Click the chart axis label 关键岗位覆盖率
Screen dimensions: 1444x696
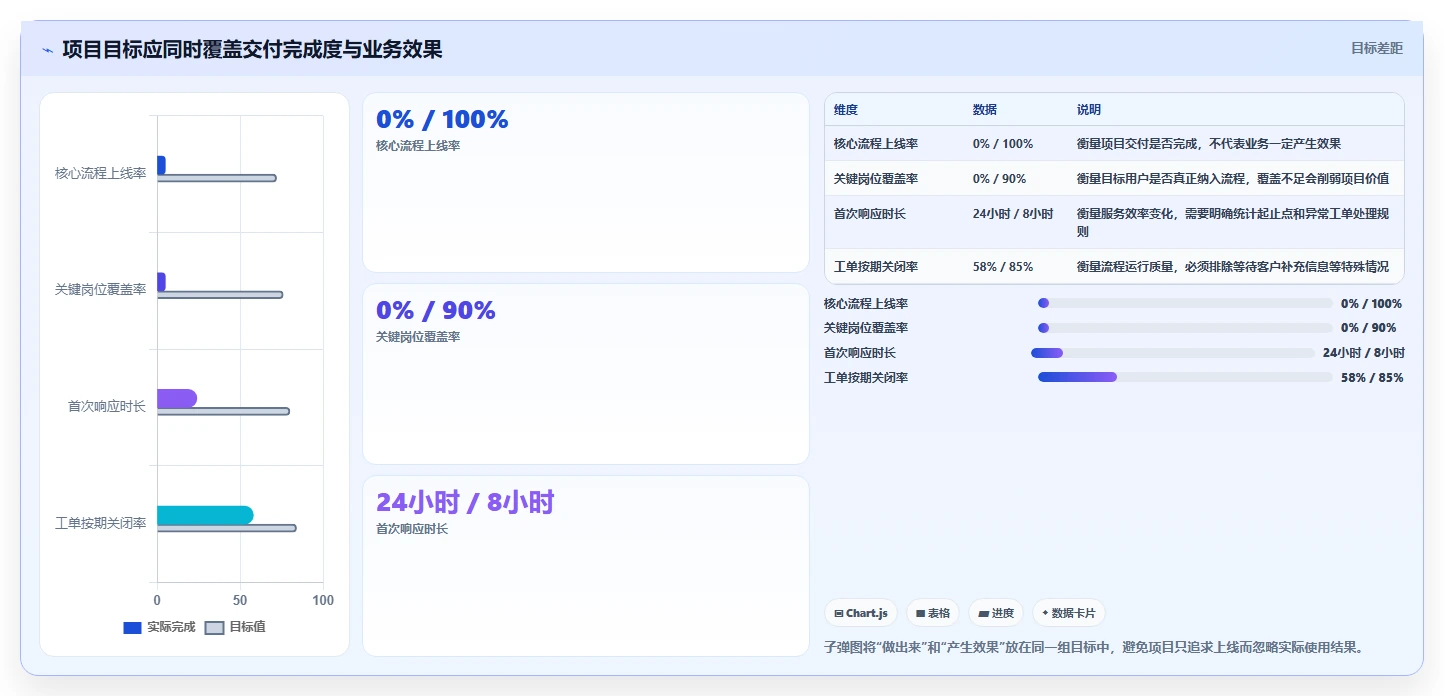101,290
